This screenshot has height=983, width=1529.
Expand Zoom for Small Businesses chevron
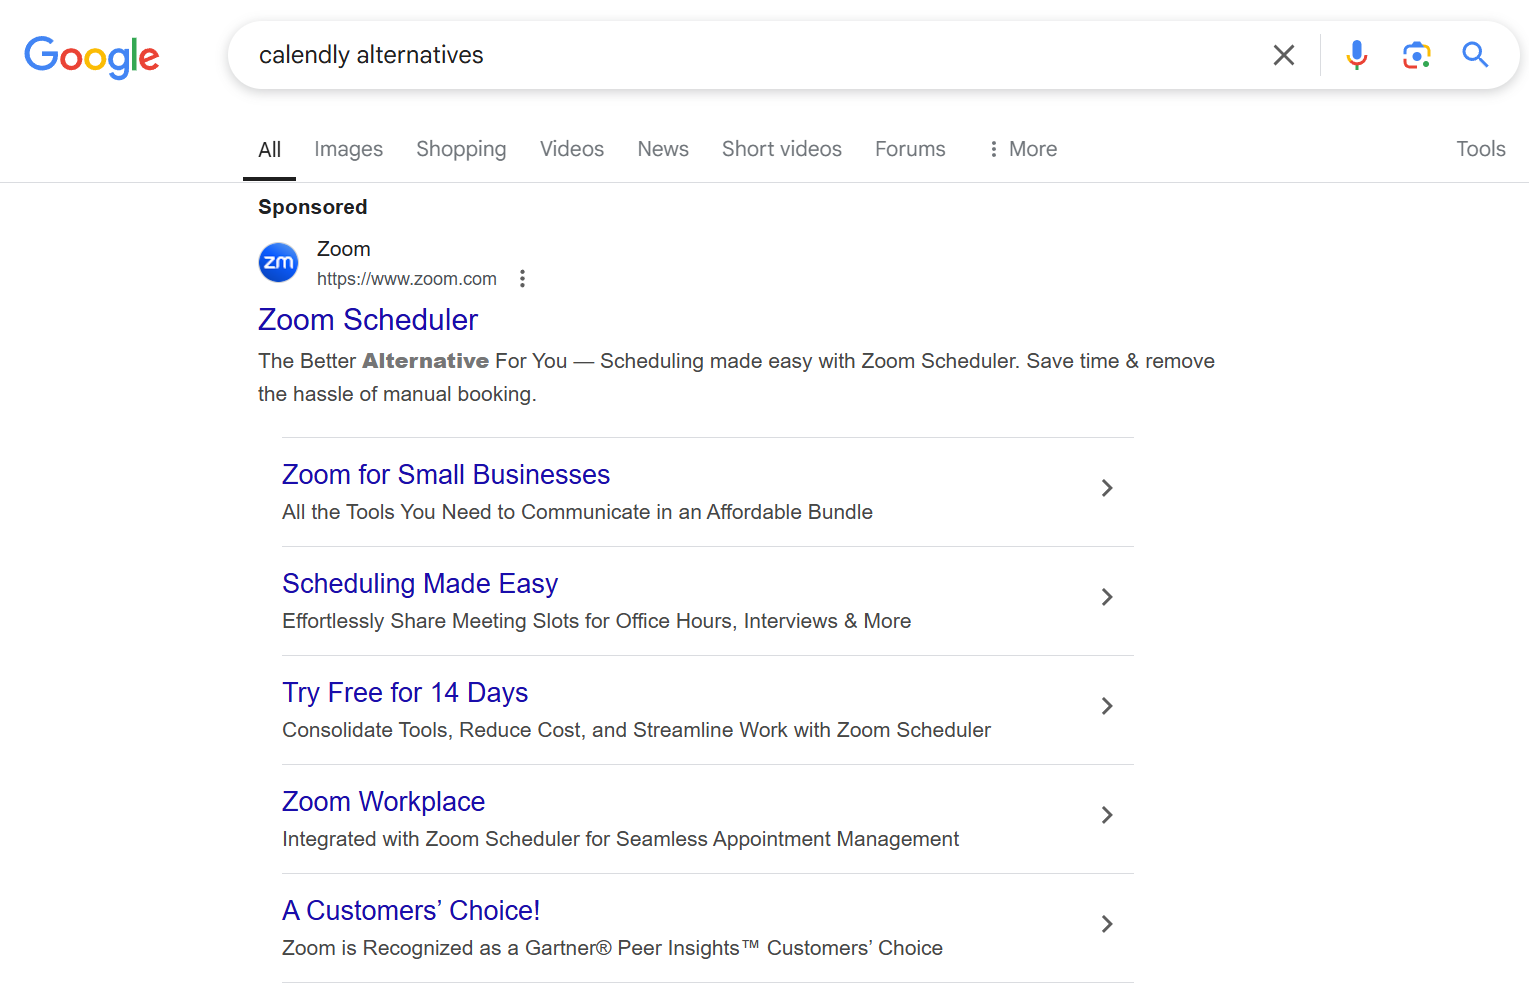coord(1106,488)
